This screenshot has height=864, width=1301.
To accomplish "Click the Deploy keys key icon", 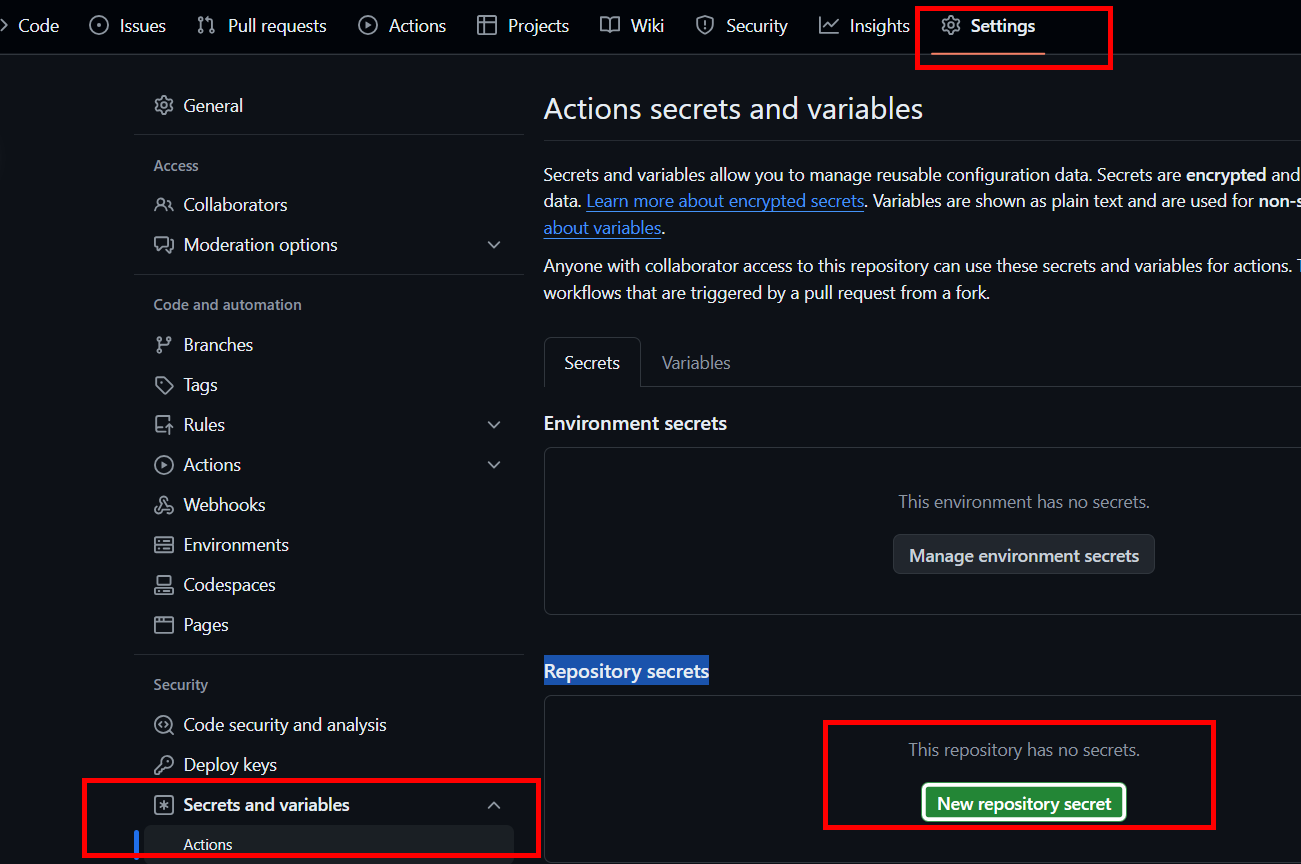I will click(x=164, y=765).
